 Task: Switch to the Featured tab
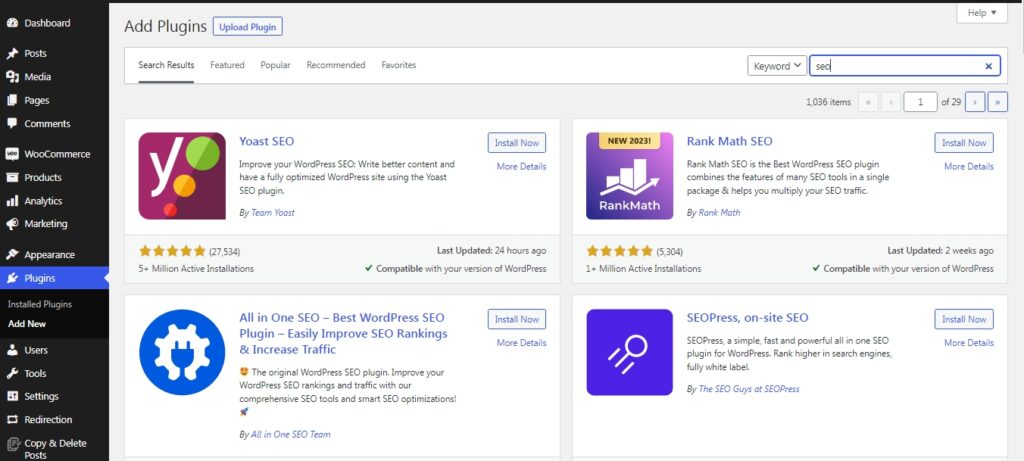227,65
